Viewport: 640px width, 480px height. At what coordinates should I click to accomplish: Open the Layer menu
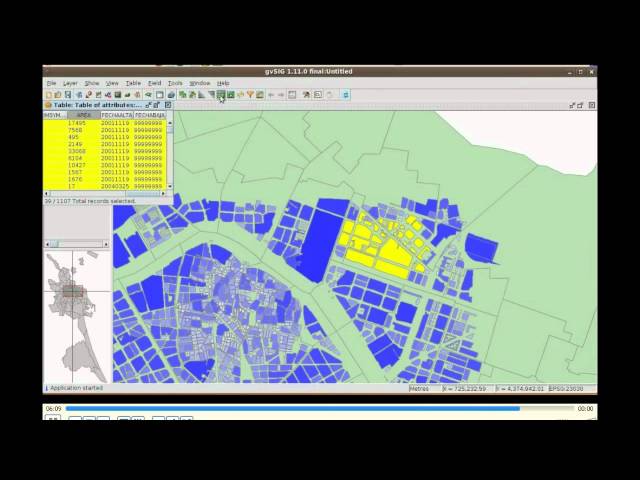(x=70, y=83)
